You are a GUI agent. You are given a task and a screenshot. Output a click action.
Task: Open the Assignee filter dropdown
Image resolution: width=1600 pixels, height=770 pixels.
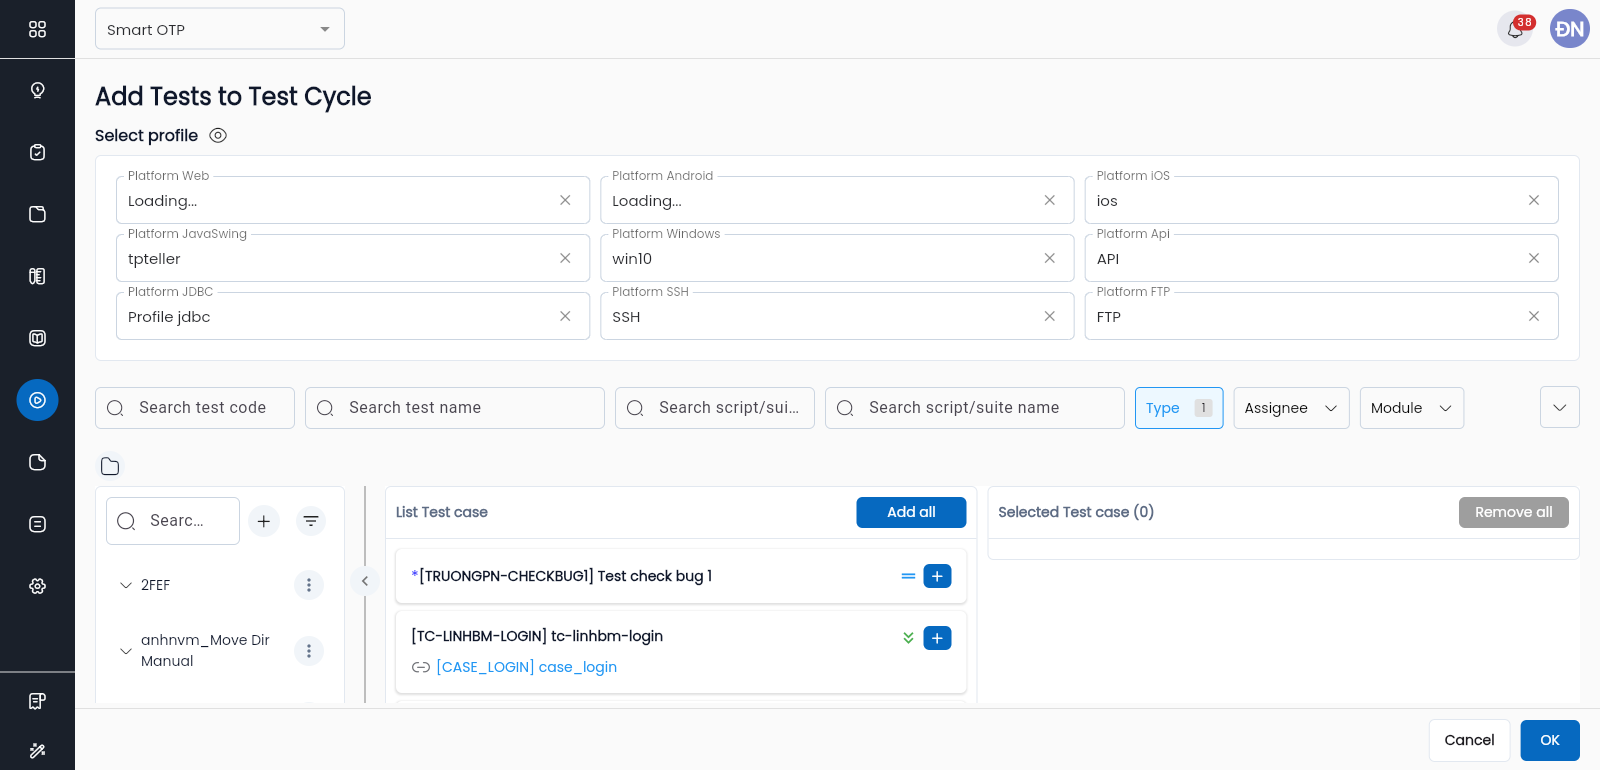1290,408
